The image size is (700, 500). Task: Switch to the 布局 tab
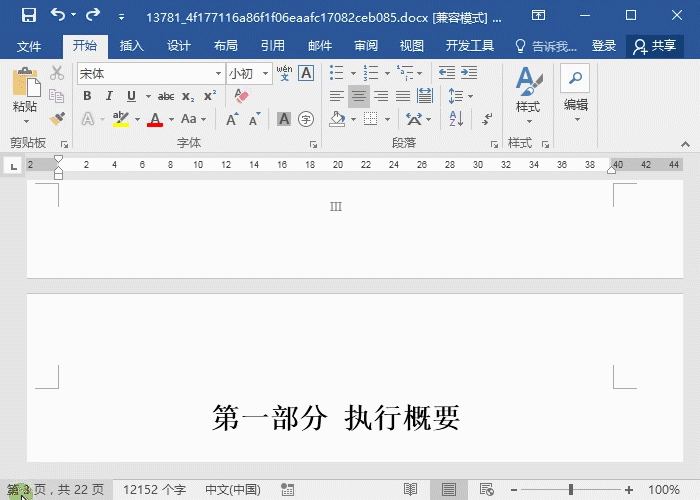click(225, 46)
